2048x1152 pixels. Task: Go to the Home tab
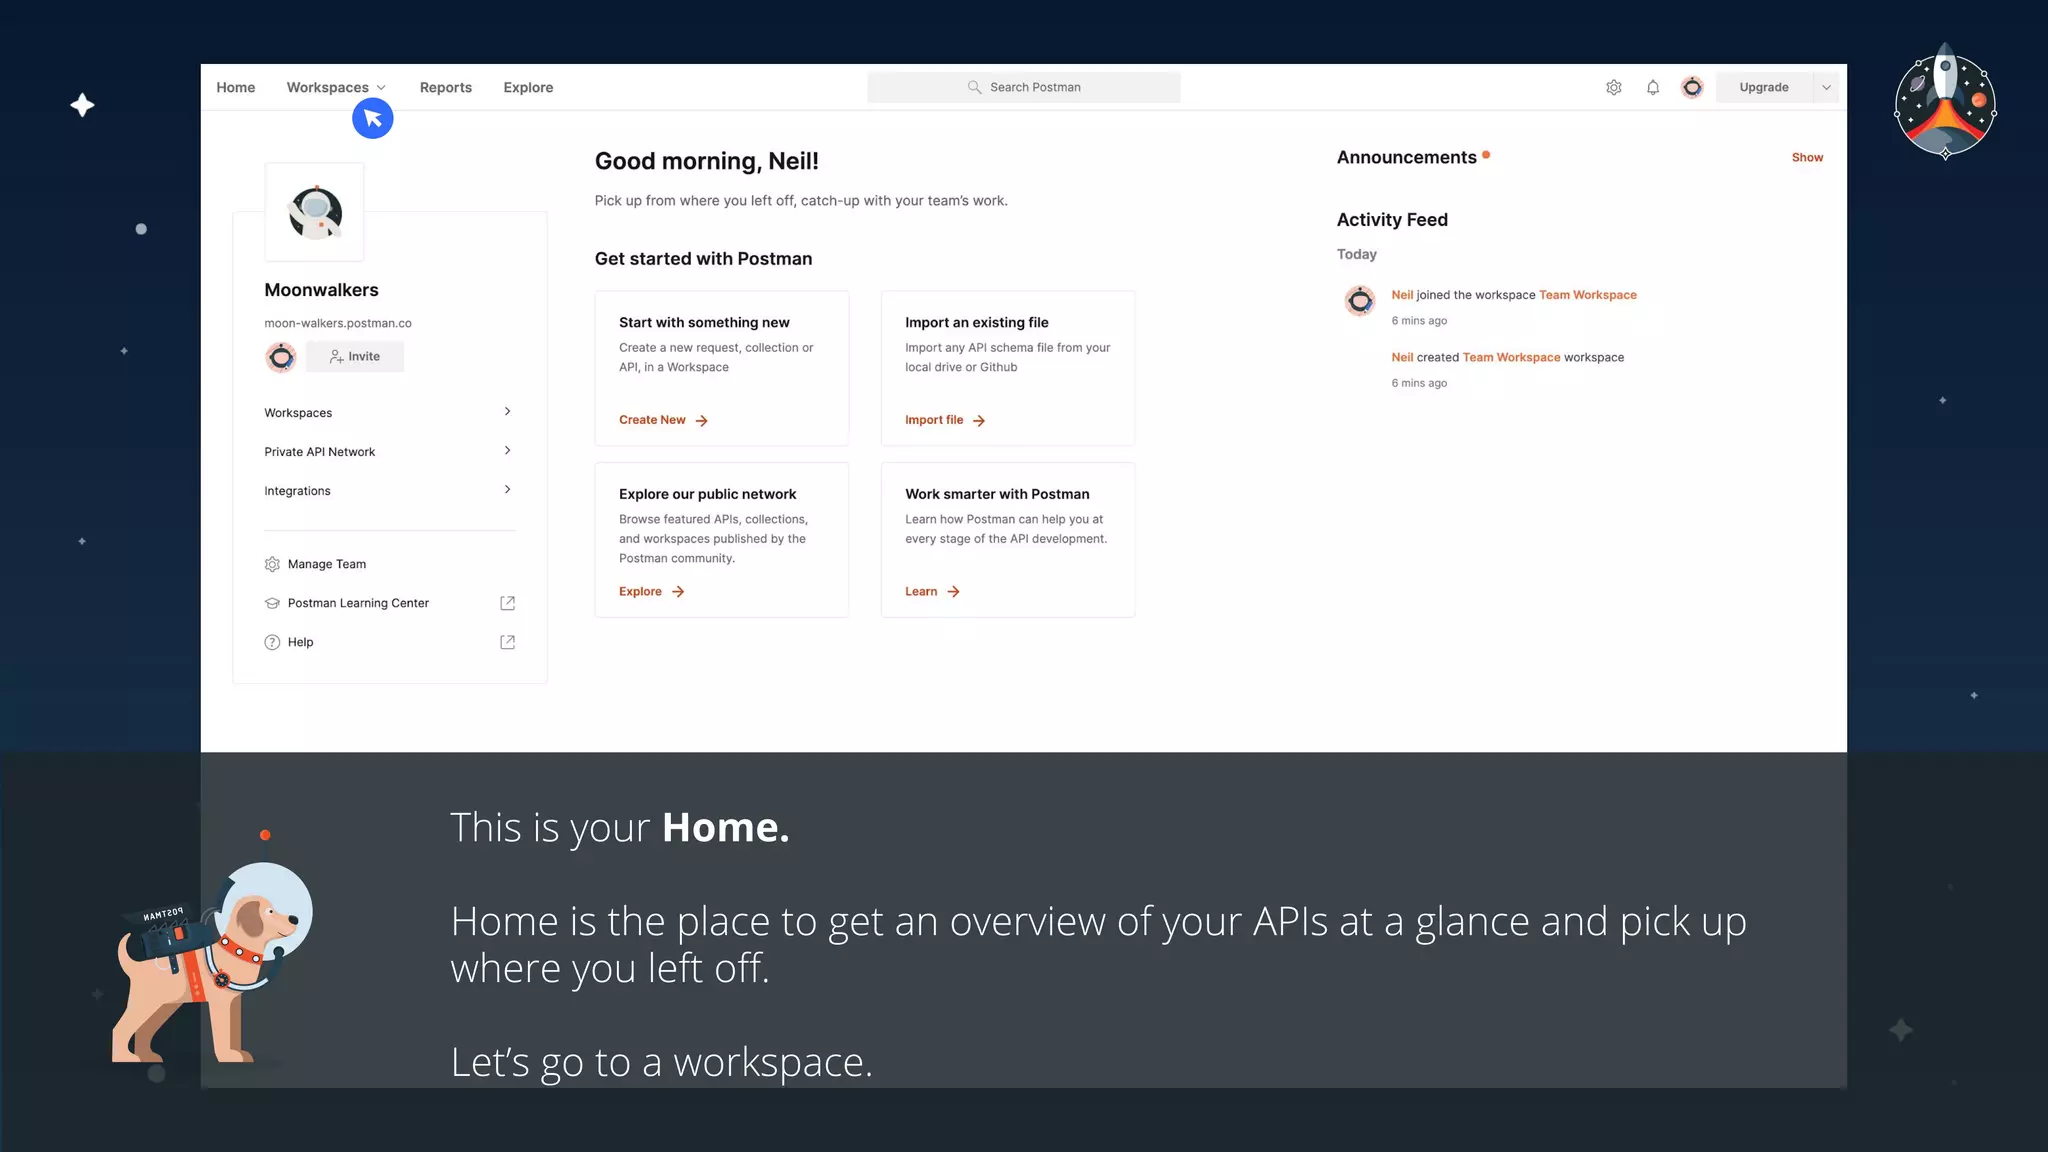tap(236, 88)
